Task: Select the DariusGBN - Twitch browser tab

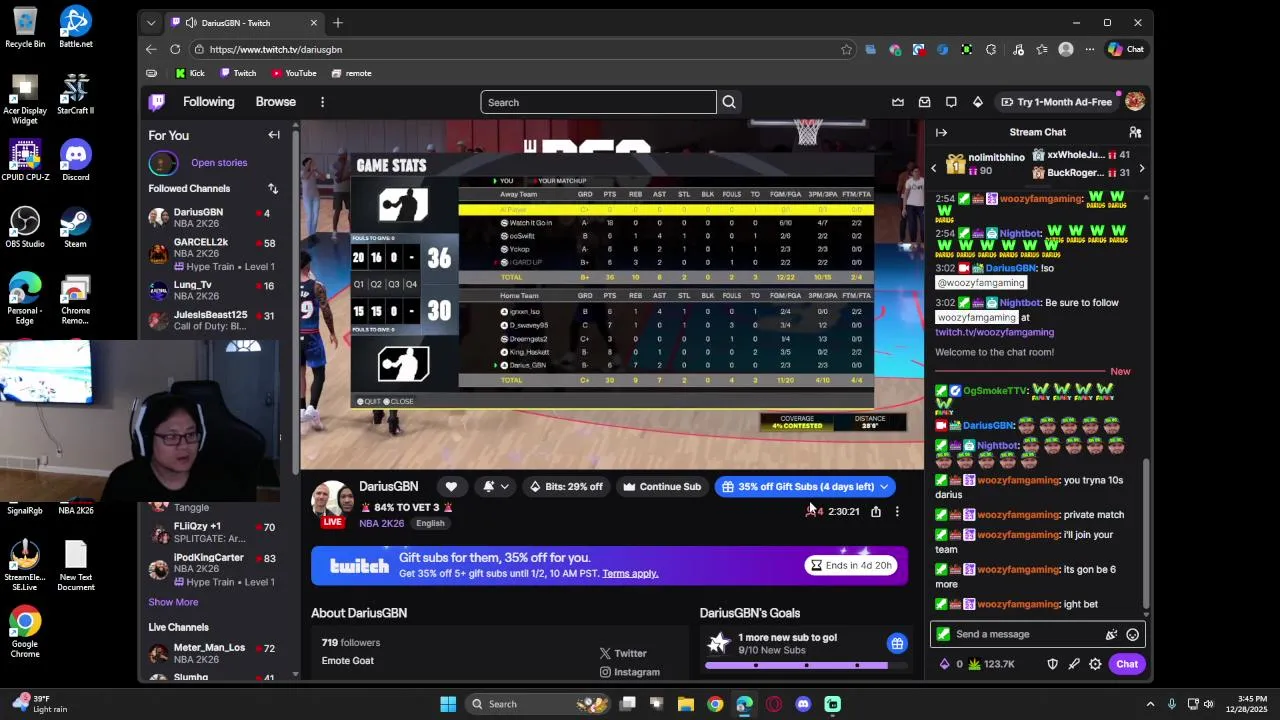Action: [243, 22]
